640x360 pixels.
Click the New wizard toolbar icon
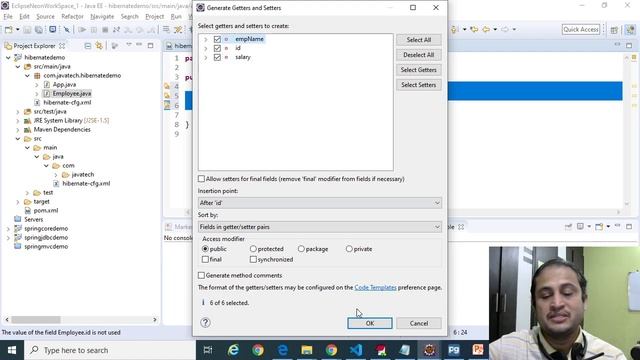point(8,30)
